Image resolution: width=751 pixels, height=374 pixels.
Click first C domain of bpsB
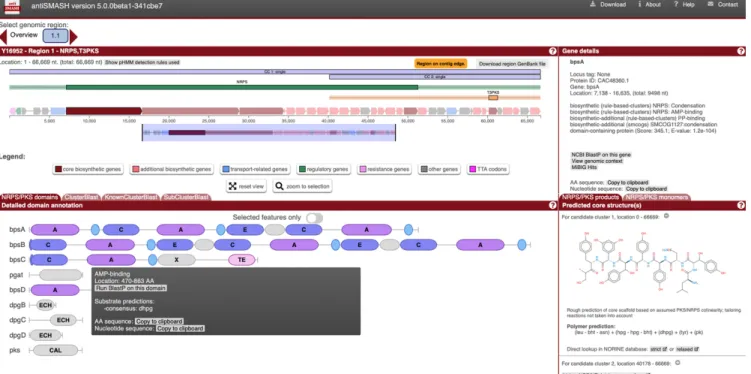[48, 245]
